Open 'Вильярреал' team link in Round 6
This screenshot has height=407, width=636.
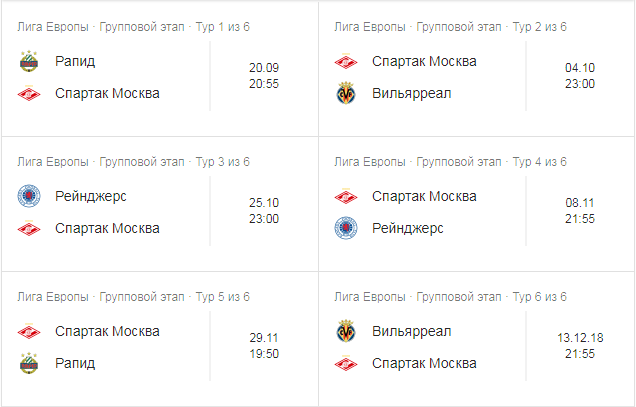point(412,331)
